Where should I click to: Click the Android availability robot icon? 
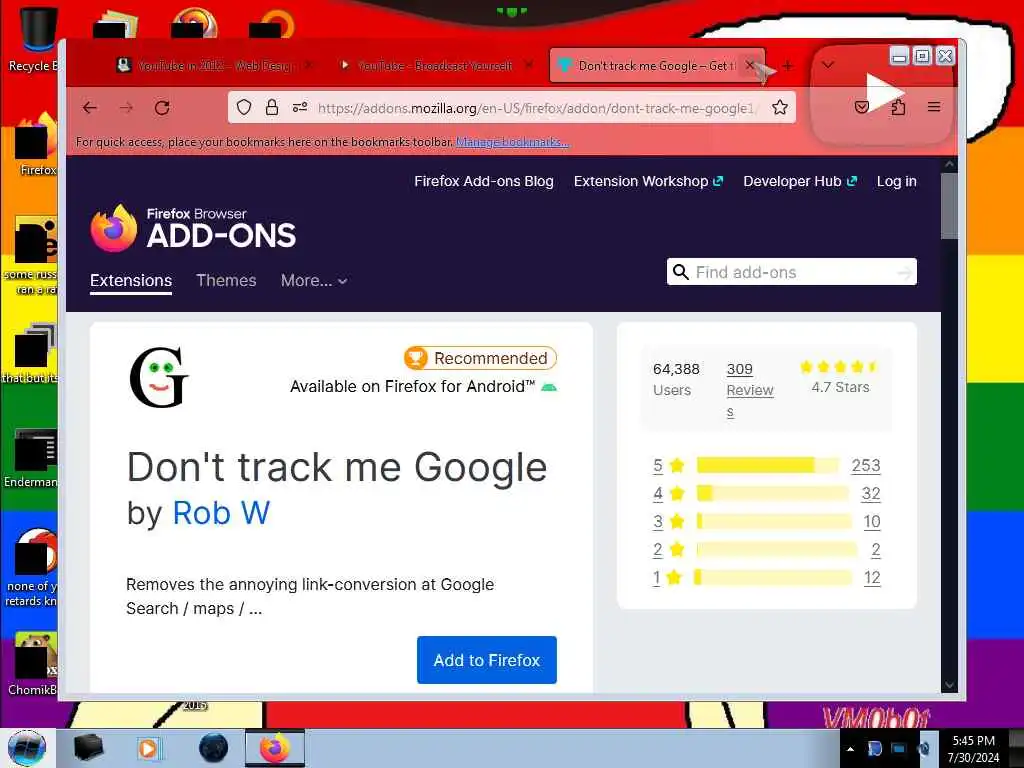click(x=549, y=387)
